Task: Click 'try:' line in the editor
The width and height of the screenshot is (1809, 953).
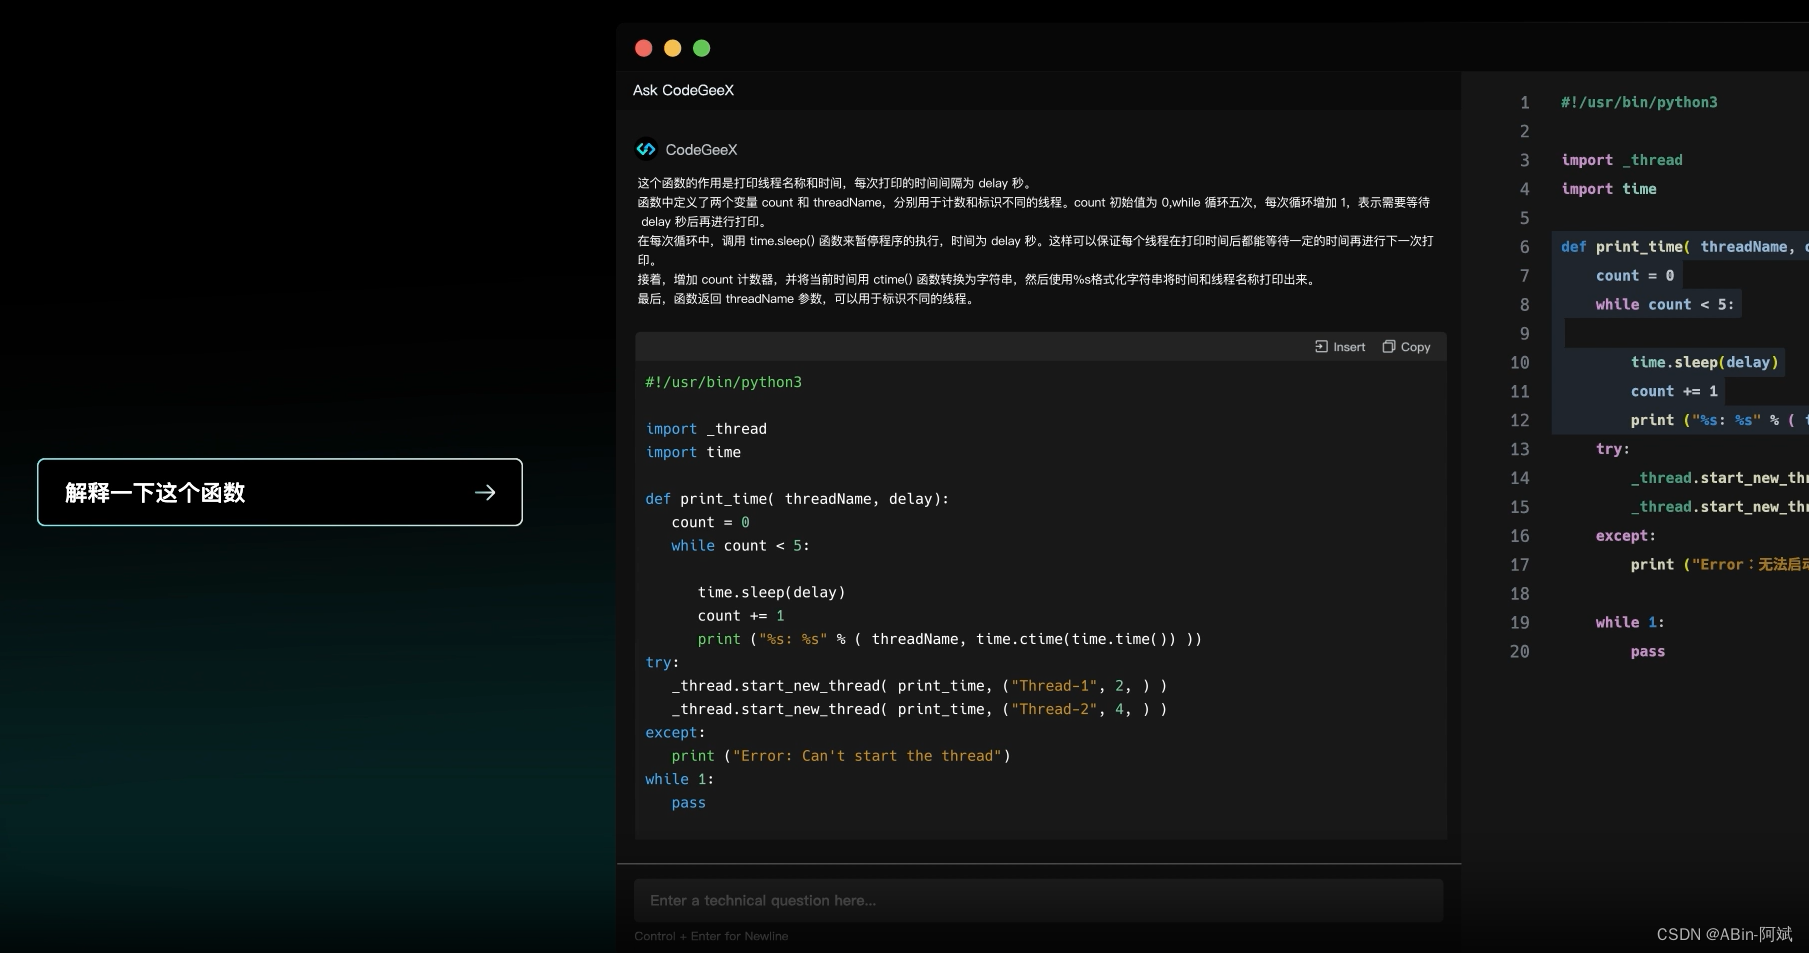Action: coord(1612,449)
